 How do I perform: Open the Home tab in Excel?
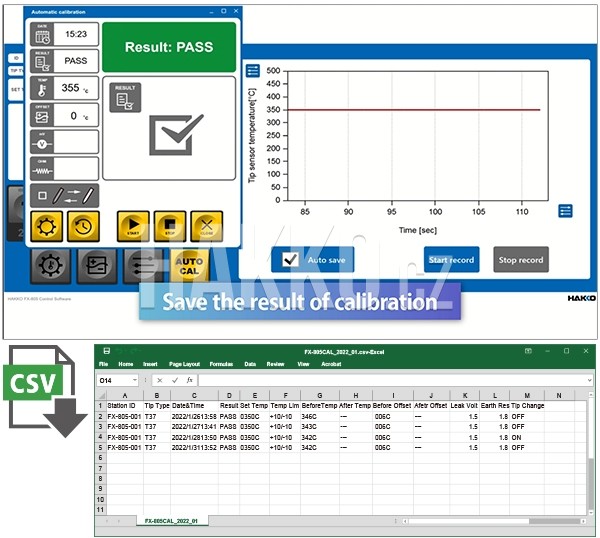[x=126, y=364]
